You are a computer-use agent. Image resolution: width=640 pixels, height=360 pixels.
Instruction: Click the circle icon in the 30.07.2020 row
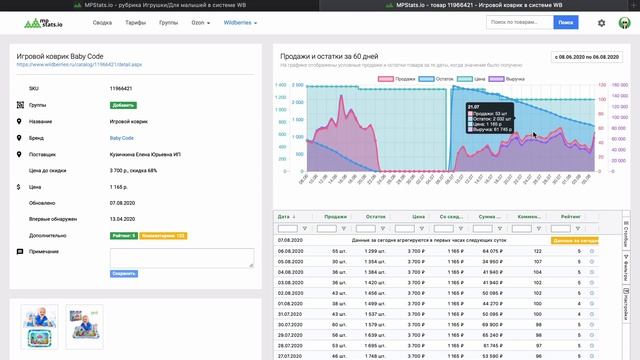pyautogui.click(x=592, y=324)
